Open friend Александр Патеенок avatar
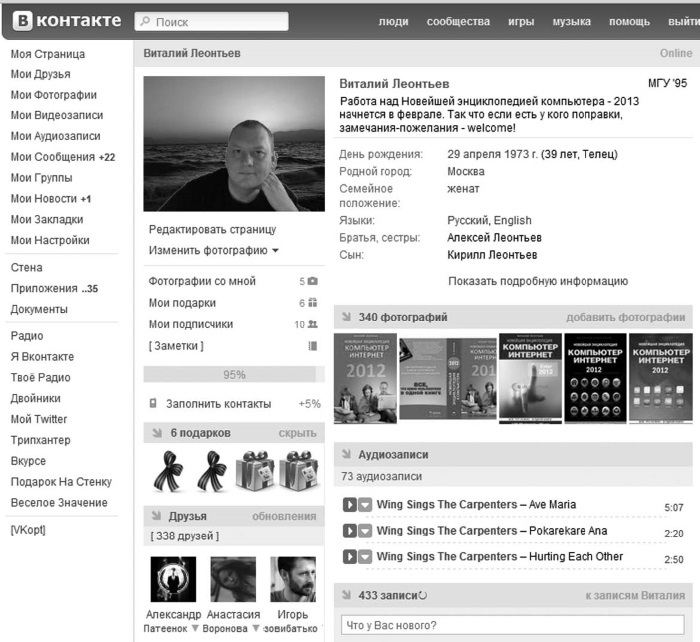The height and width of the screenshot is (642, 700). click(x=173, y=579)
